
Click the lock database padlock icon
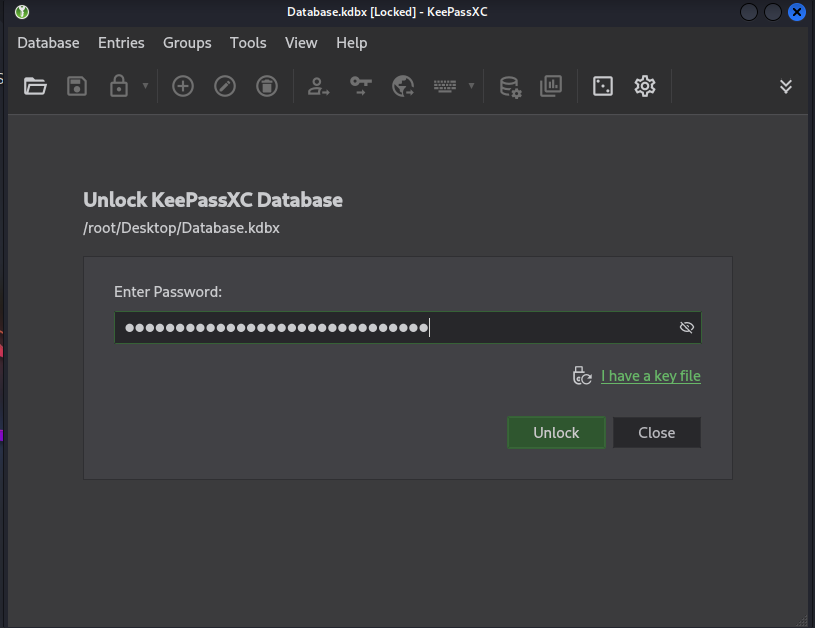(x=119, y=86)
